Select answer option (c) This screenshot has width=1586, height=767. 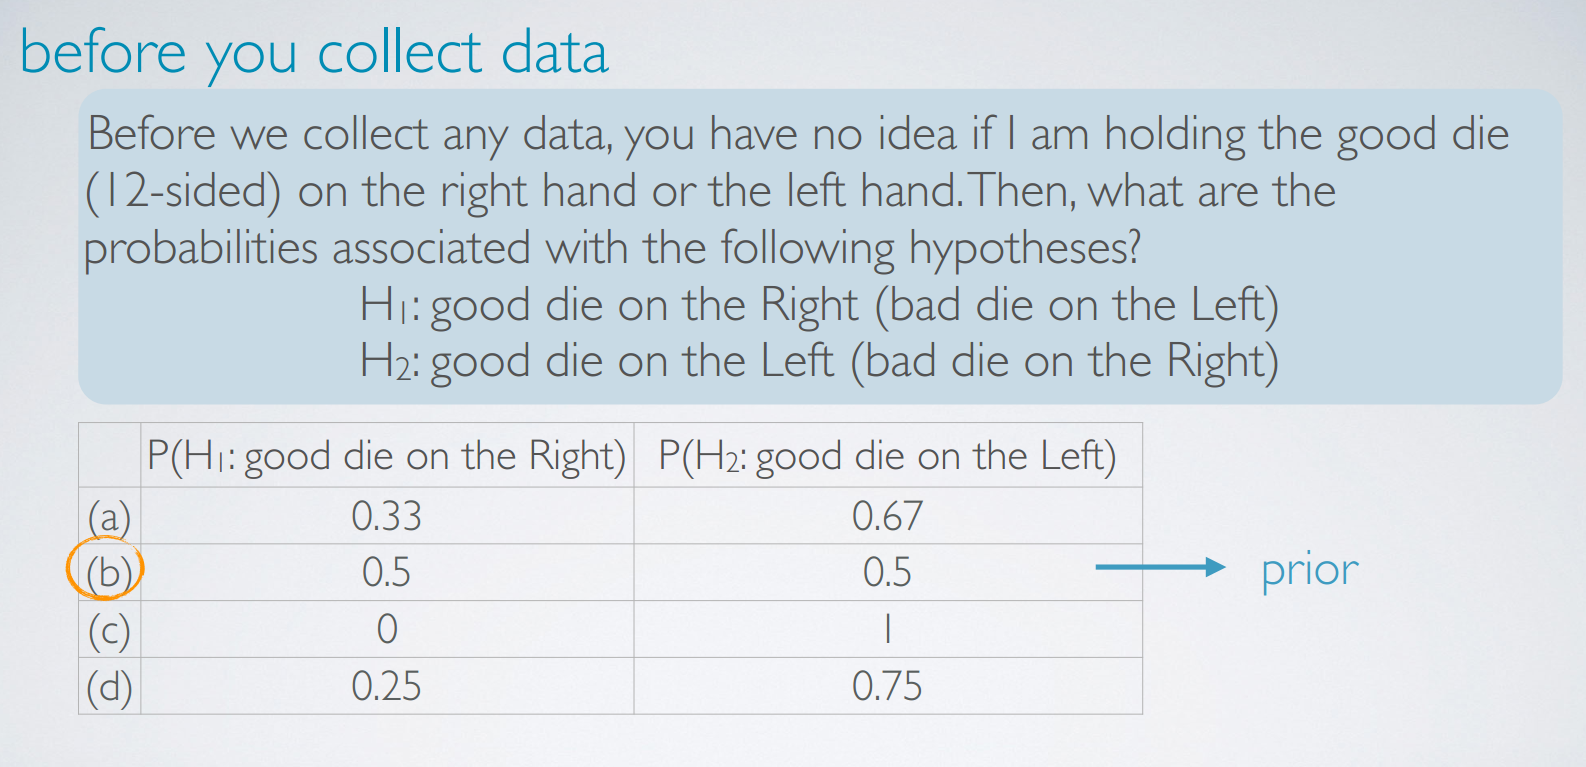tap(109, 630)
